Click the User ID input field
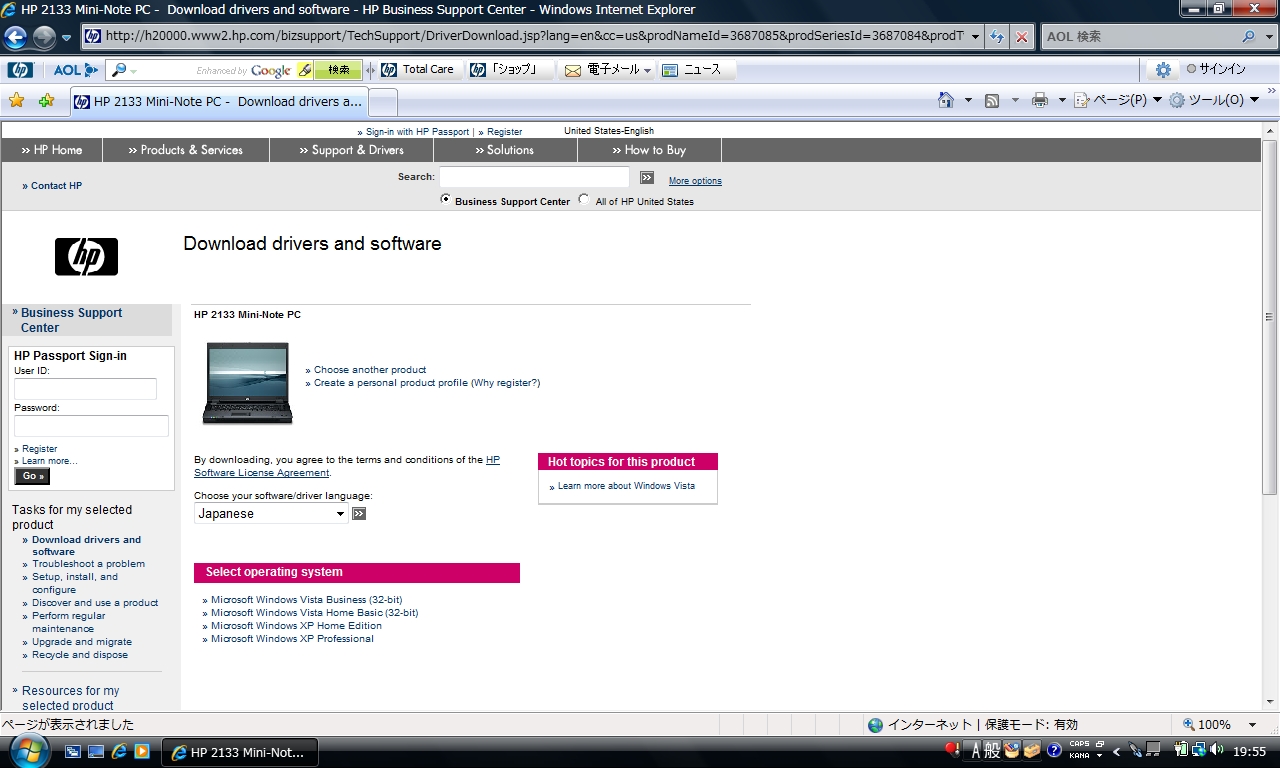The height and width of the screenshot is (768, 1280). coord(85,389)
